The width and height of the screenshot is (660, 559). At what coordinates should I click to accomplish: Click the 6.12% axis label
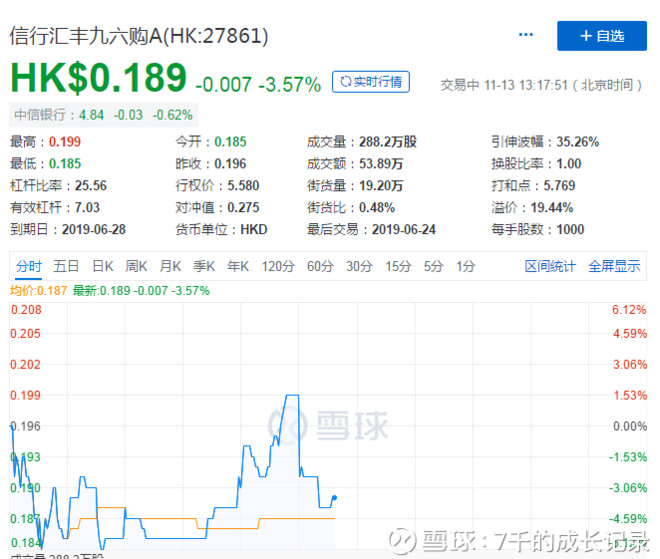coord(629,310)
